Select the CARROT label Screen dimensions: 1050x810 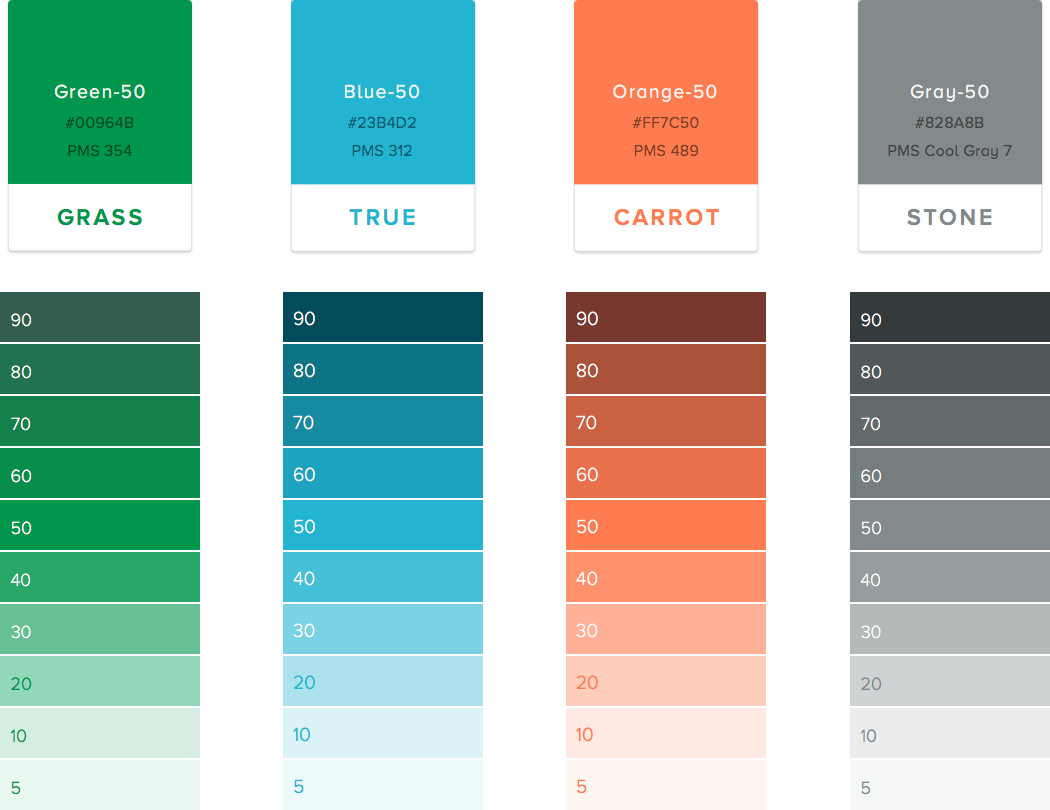coord(666,218)
